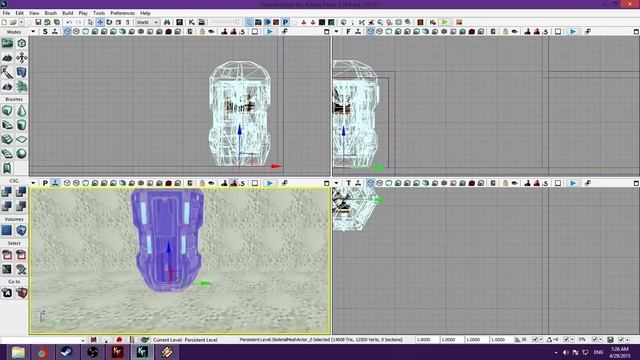Open the World coordinate system dropdown
The width and height of the screenshot is (640, 360).
click(147, 22)
